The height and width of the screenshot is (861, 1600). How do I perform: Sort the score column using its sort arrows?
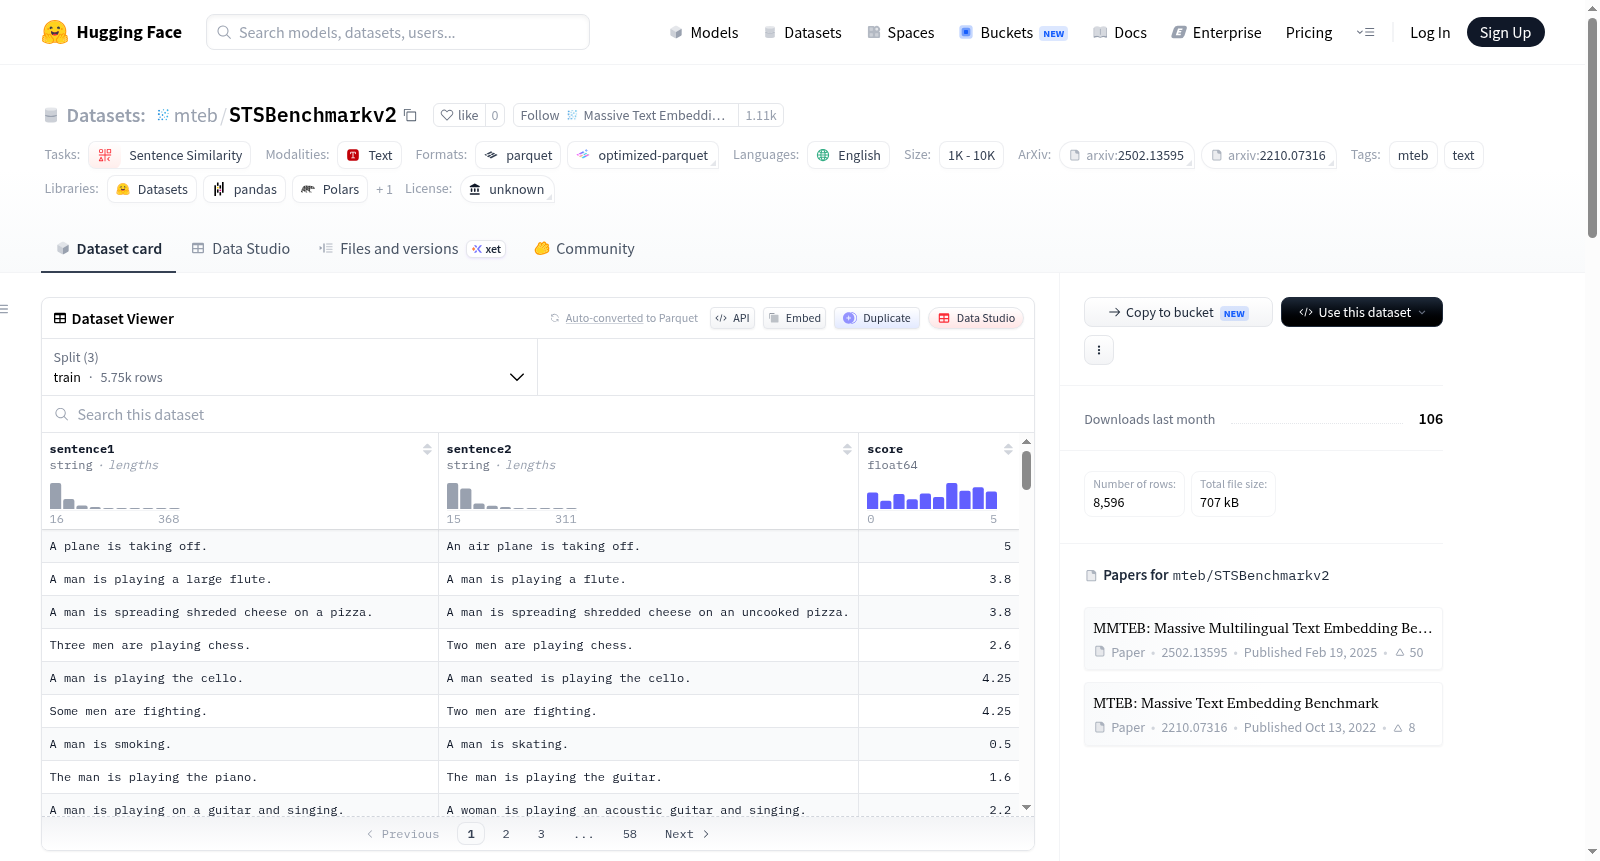click(x=1008, y=449)
